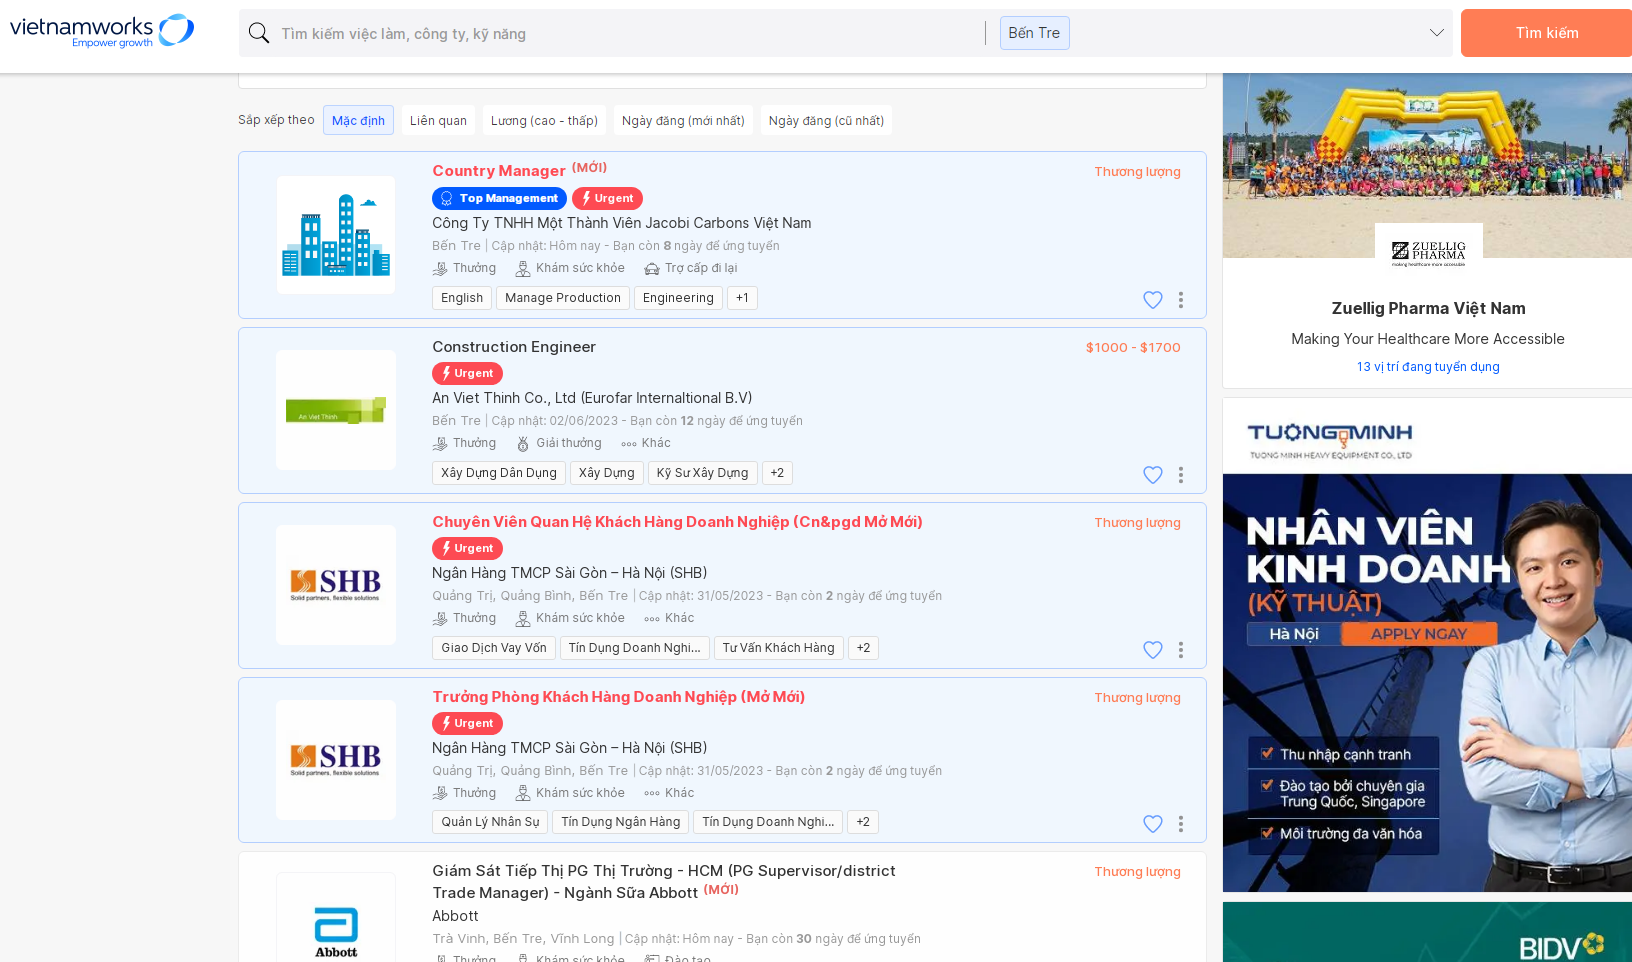Favorite the Construction Engineer job

pos(1153,475)
